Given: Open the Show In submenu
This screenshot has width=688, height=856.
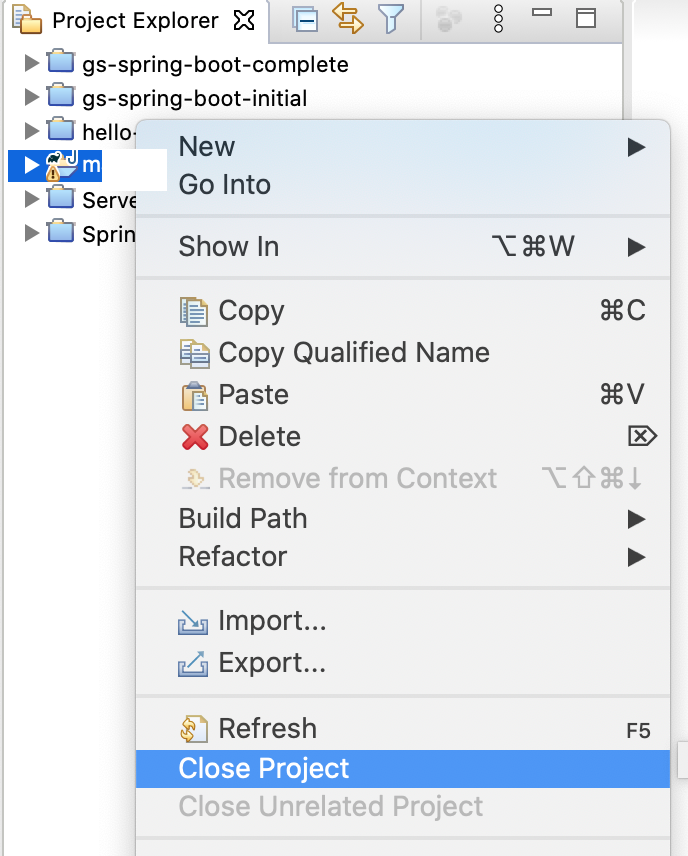Looking at the screenshot, I should point(403,247).
